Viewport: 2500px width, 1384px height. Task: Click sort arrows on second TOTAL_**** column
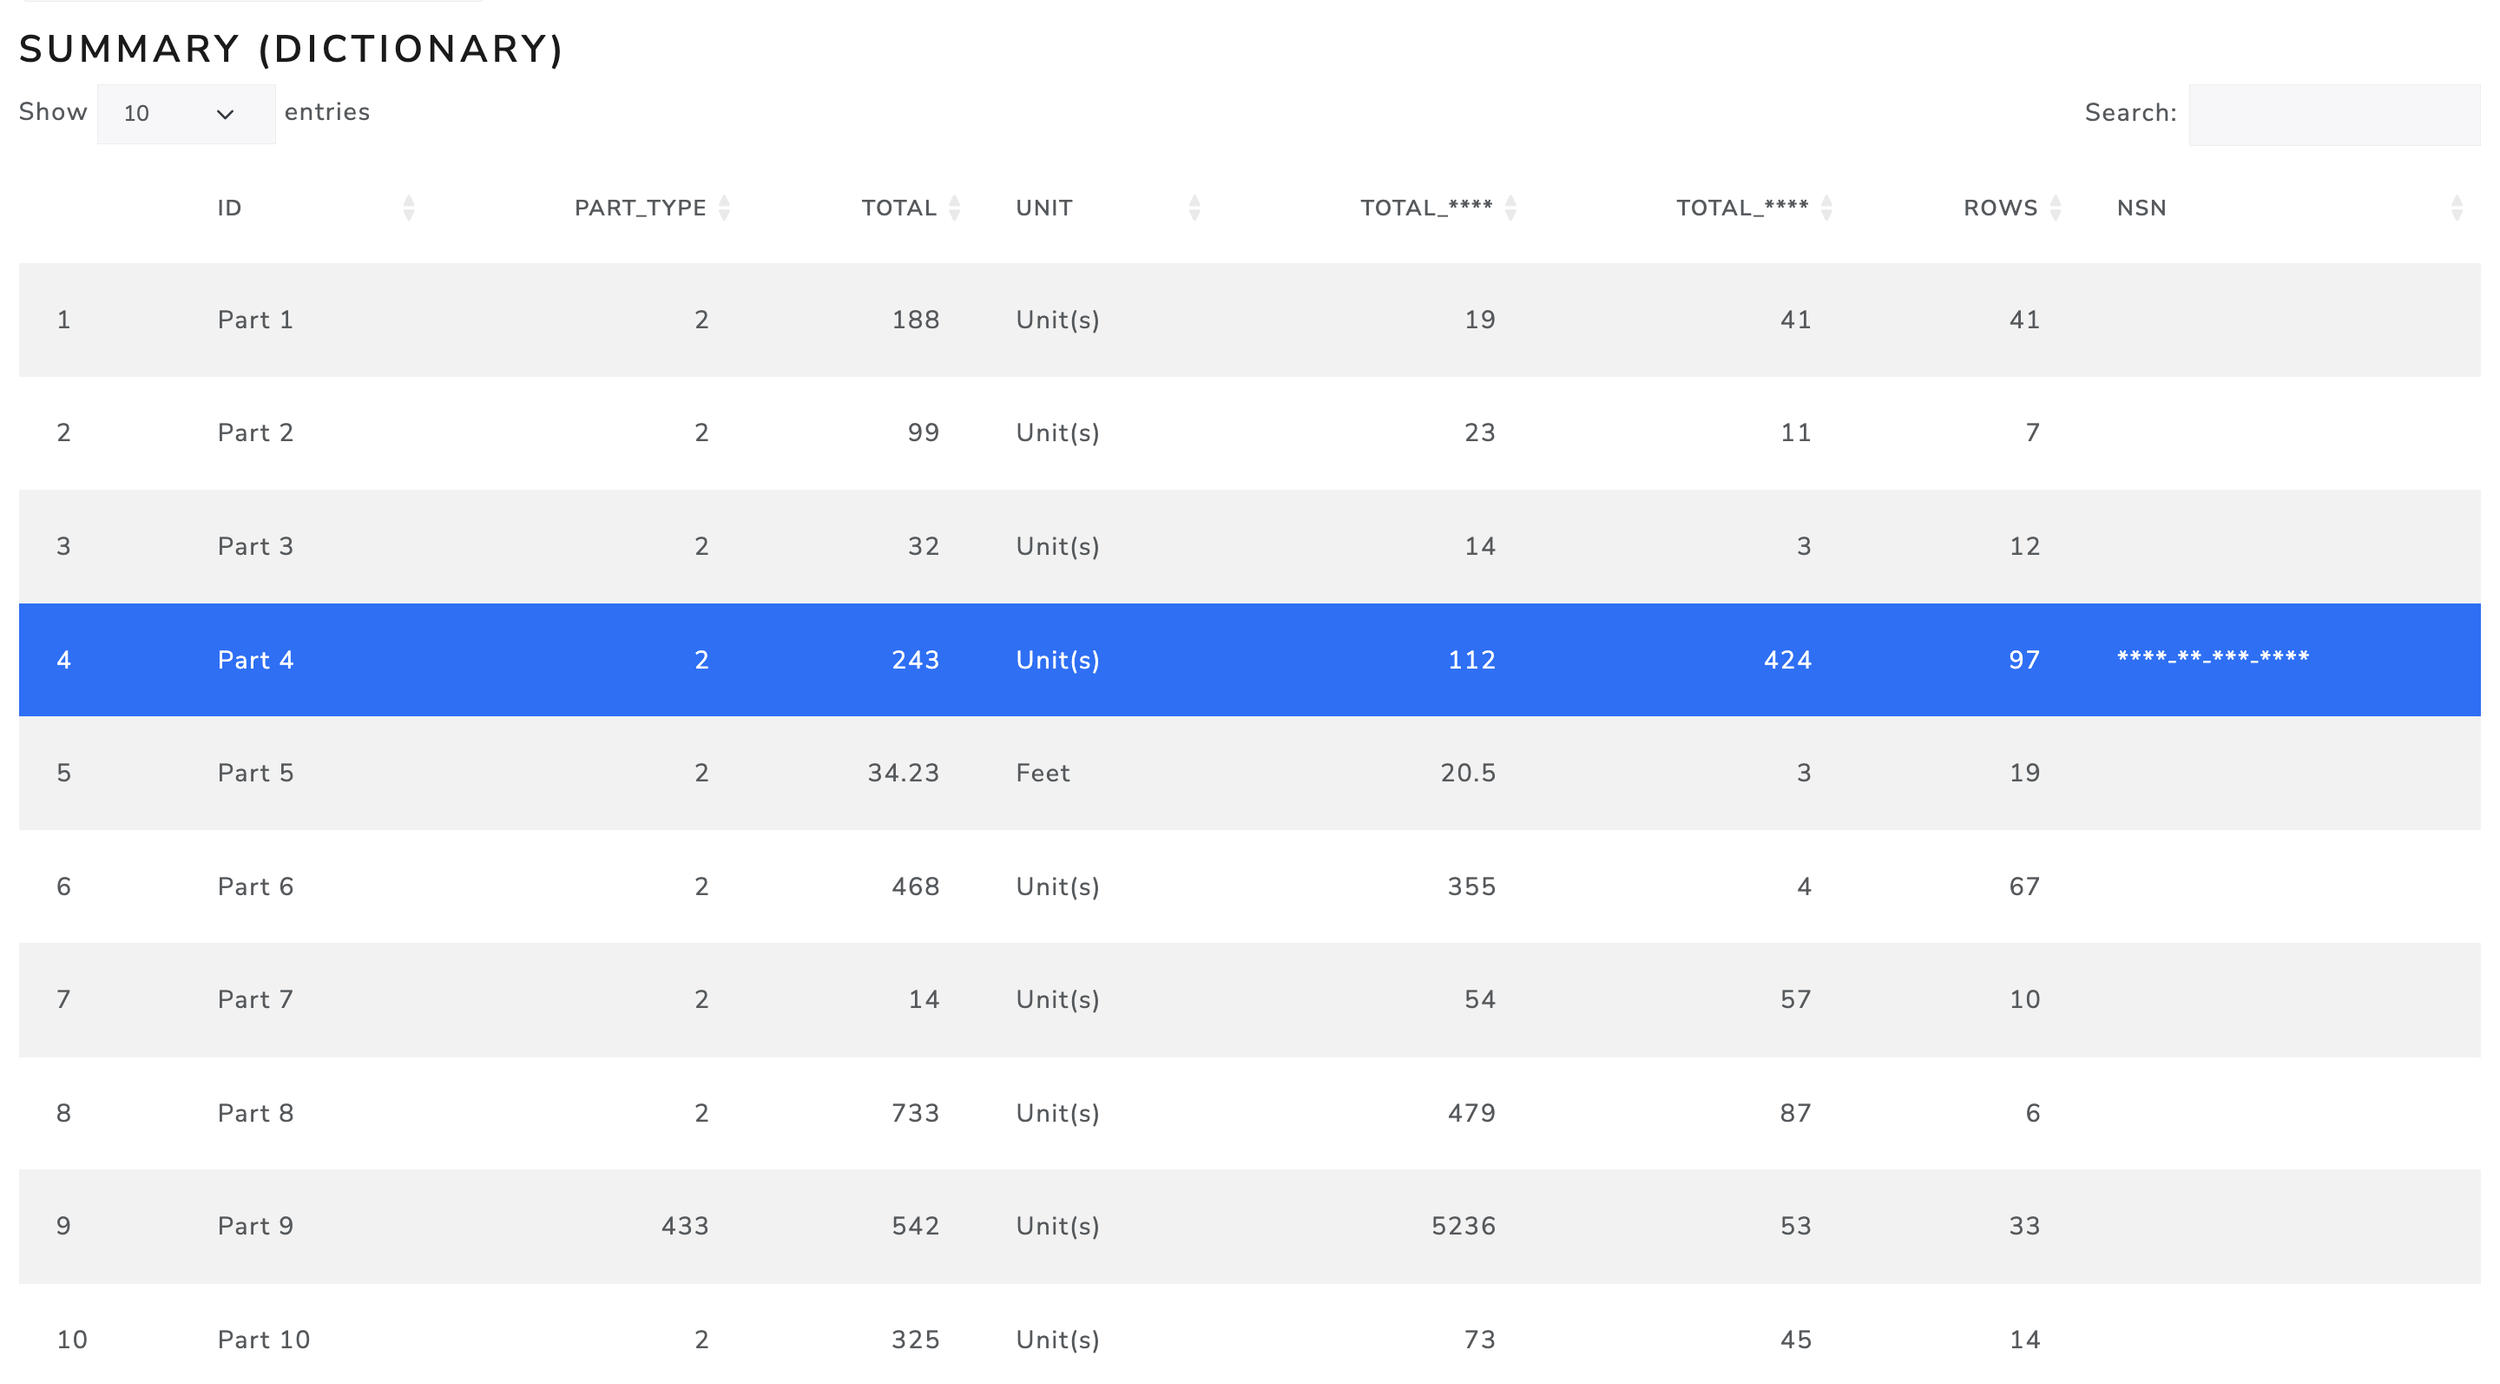(1826, 208)
